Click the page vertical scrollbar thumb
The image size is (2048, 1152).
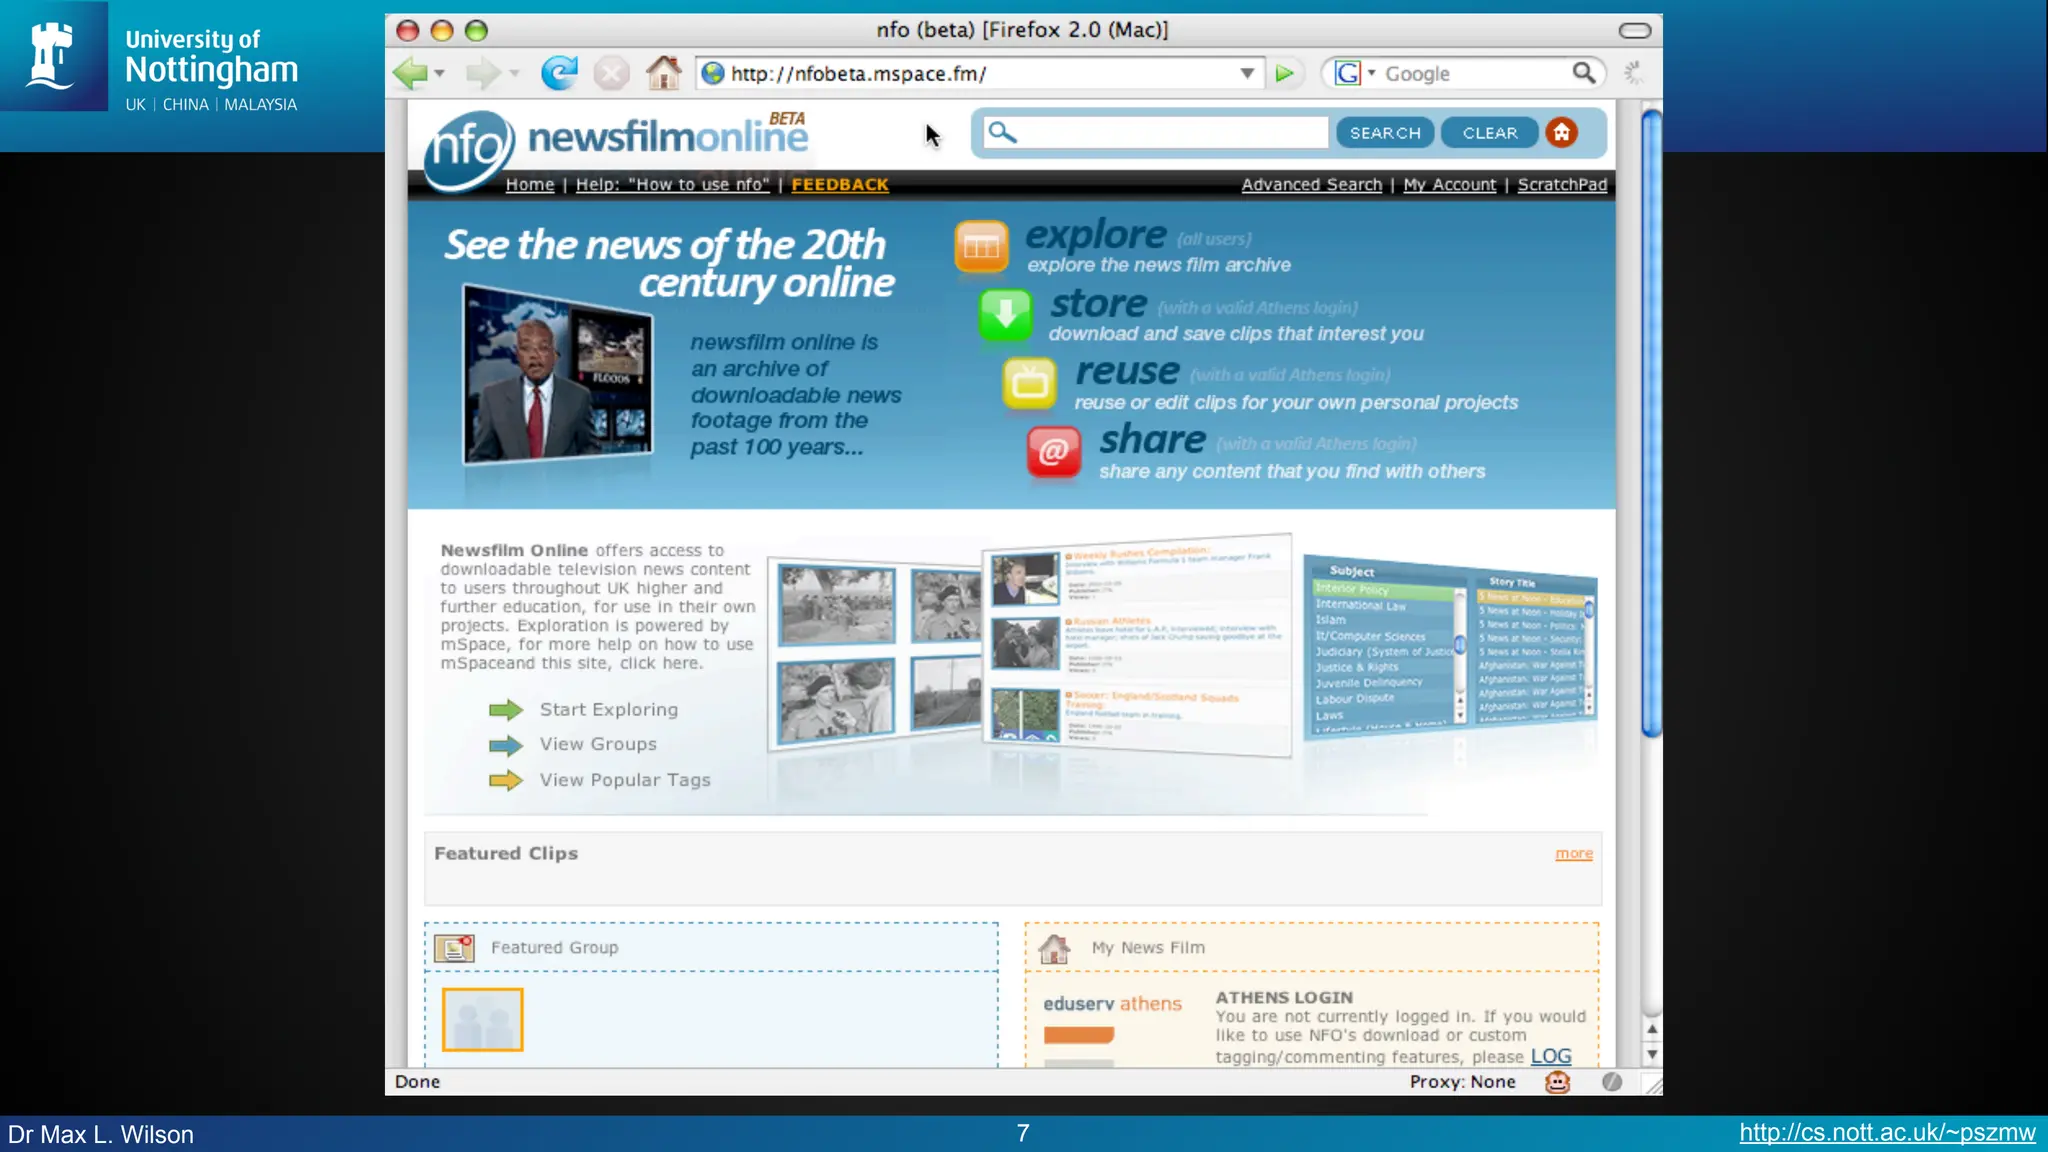(1652, 420)
